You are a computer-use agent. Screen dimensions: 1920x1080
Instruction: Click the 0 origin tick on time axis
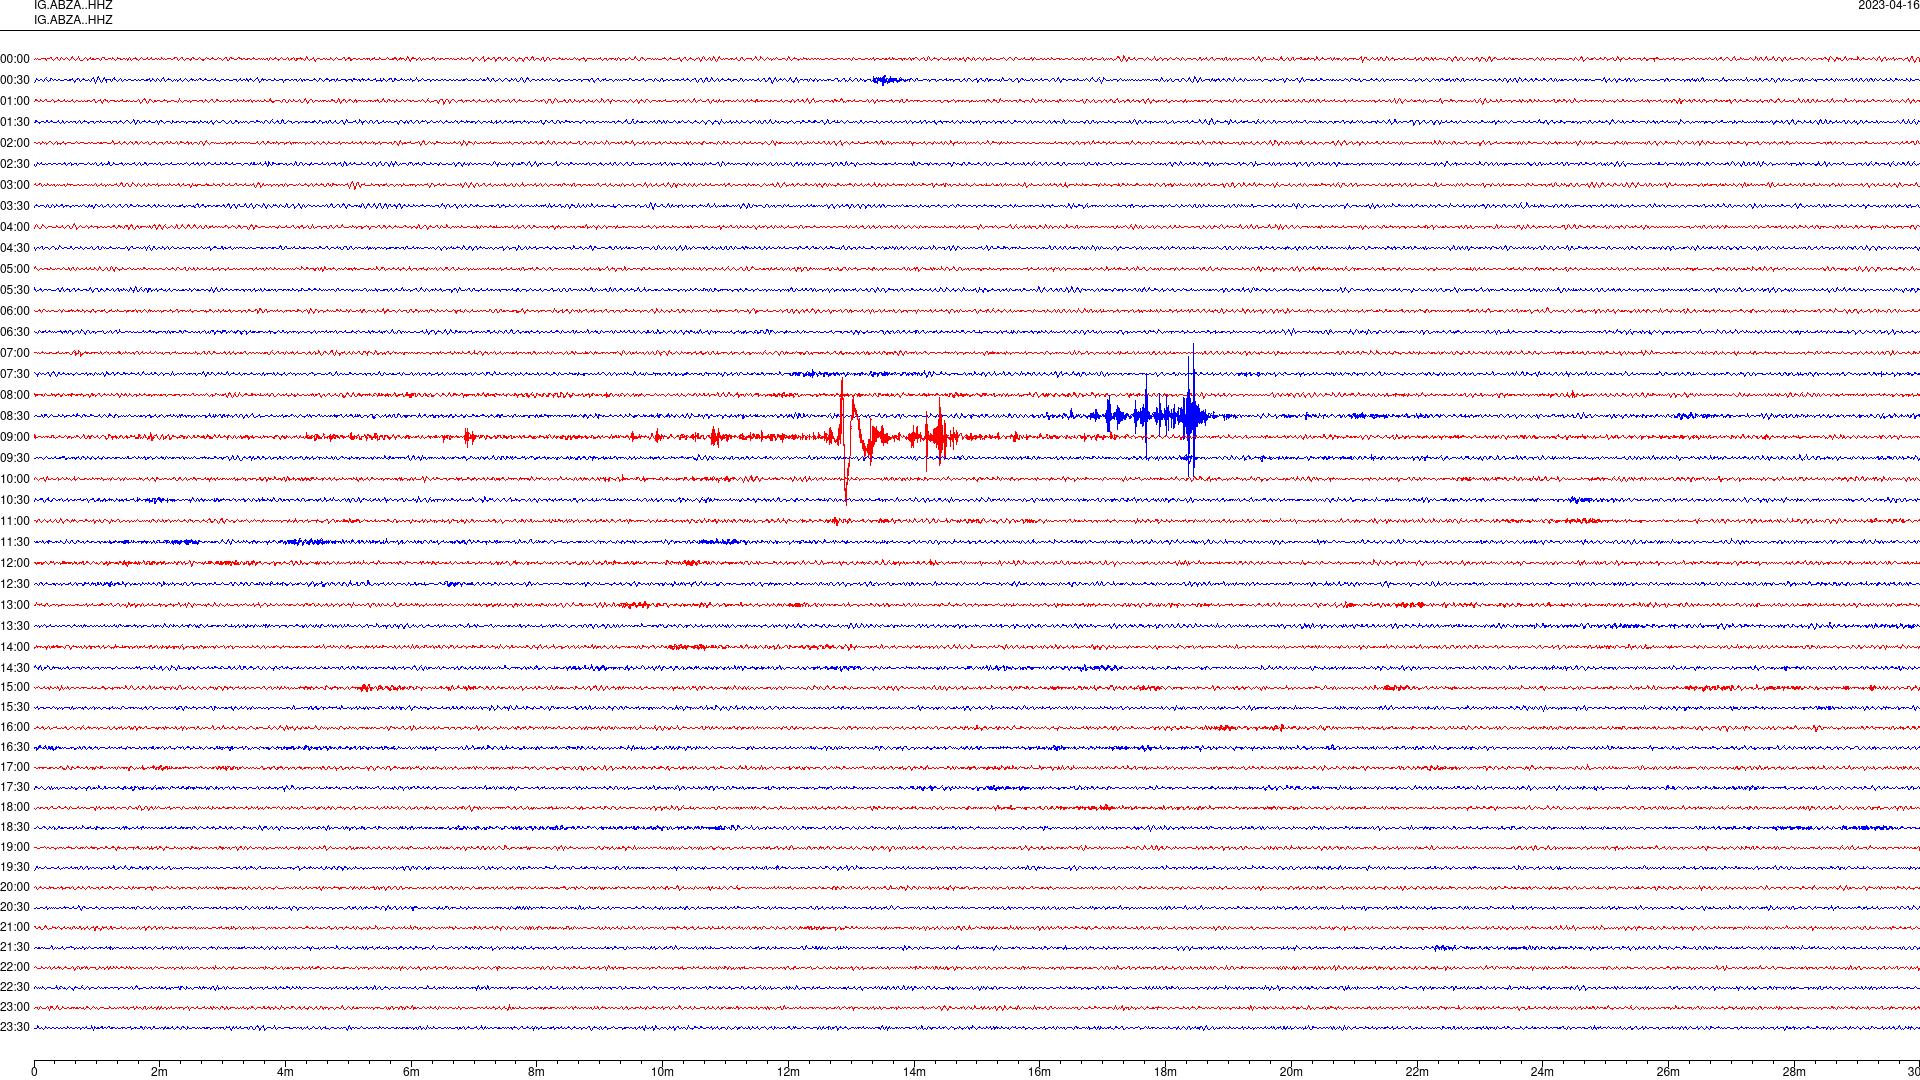point(34,1071)
